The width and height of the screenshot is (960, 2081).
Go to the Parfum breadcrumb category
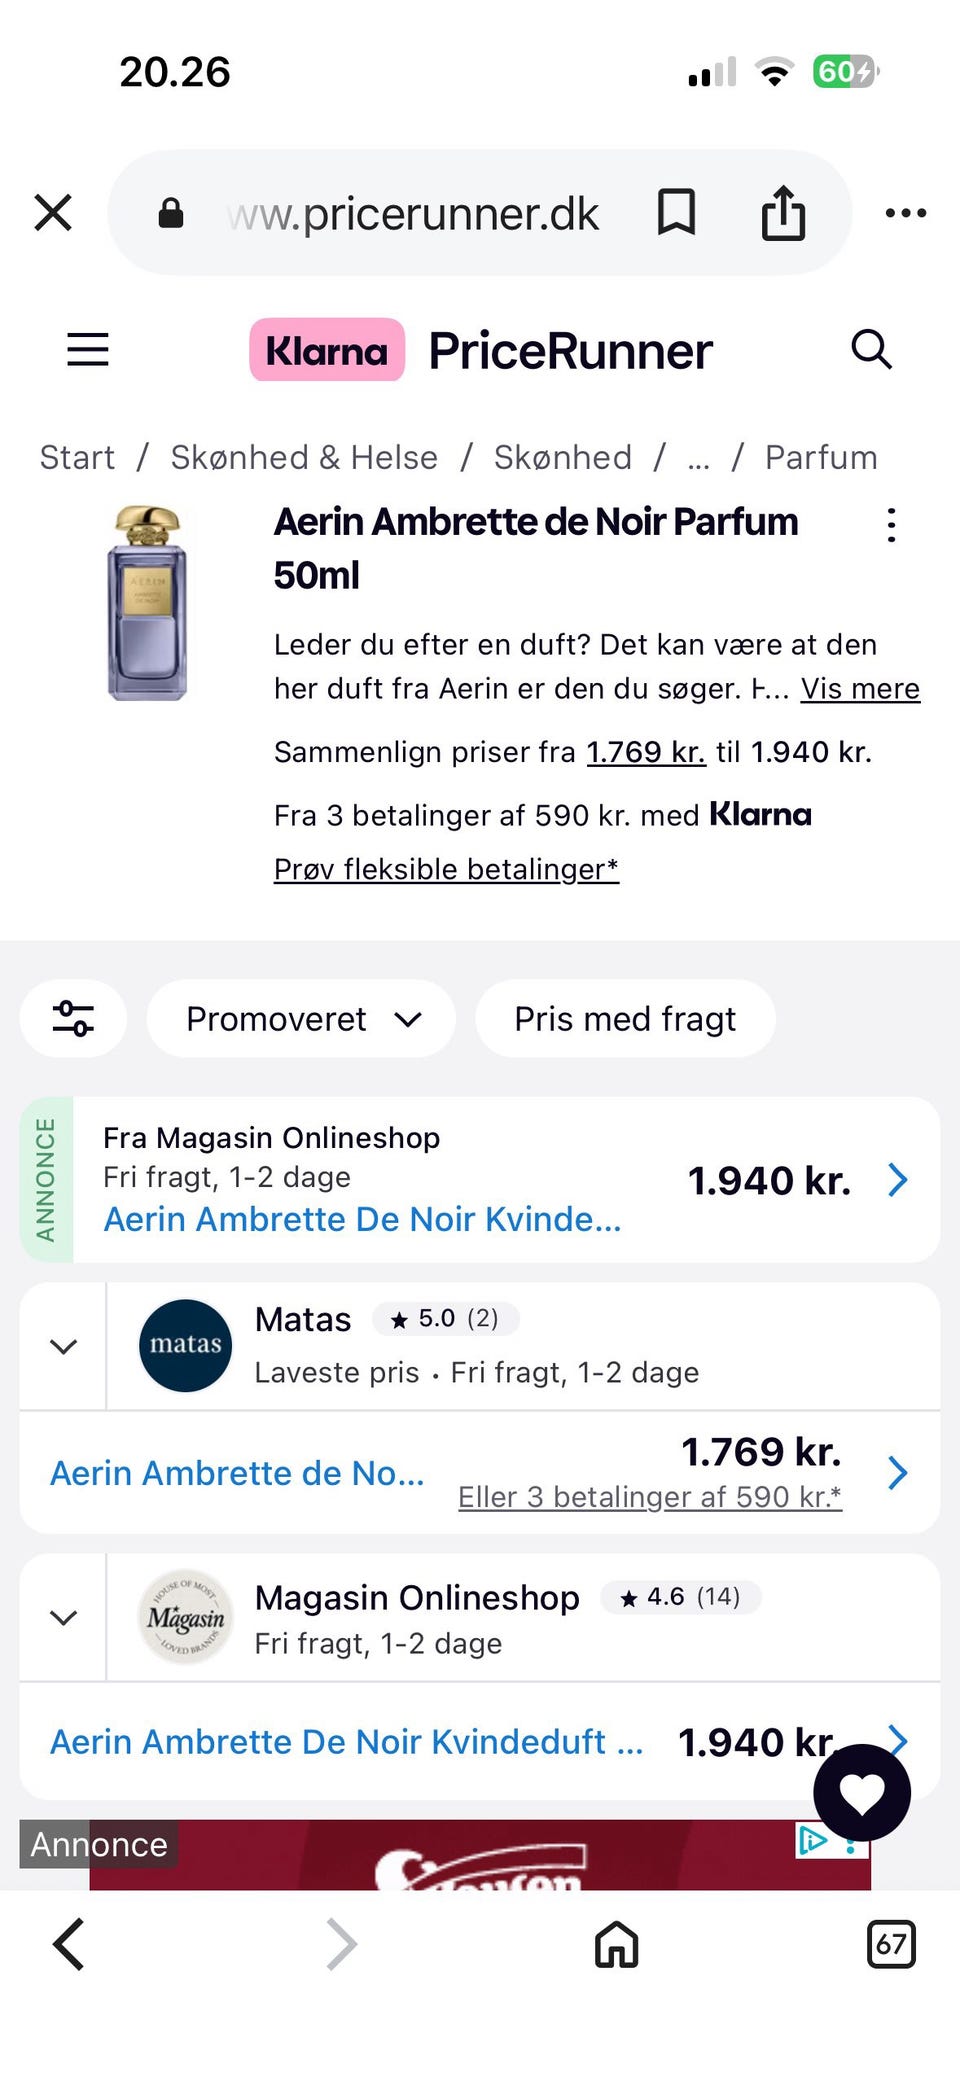click(x=821, y=458)
